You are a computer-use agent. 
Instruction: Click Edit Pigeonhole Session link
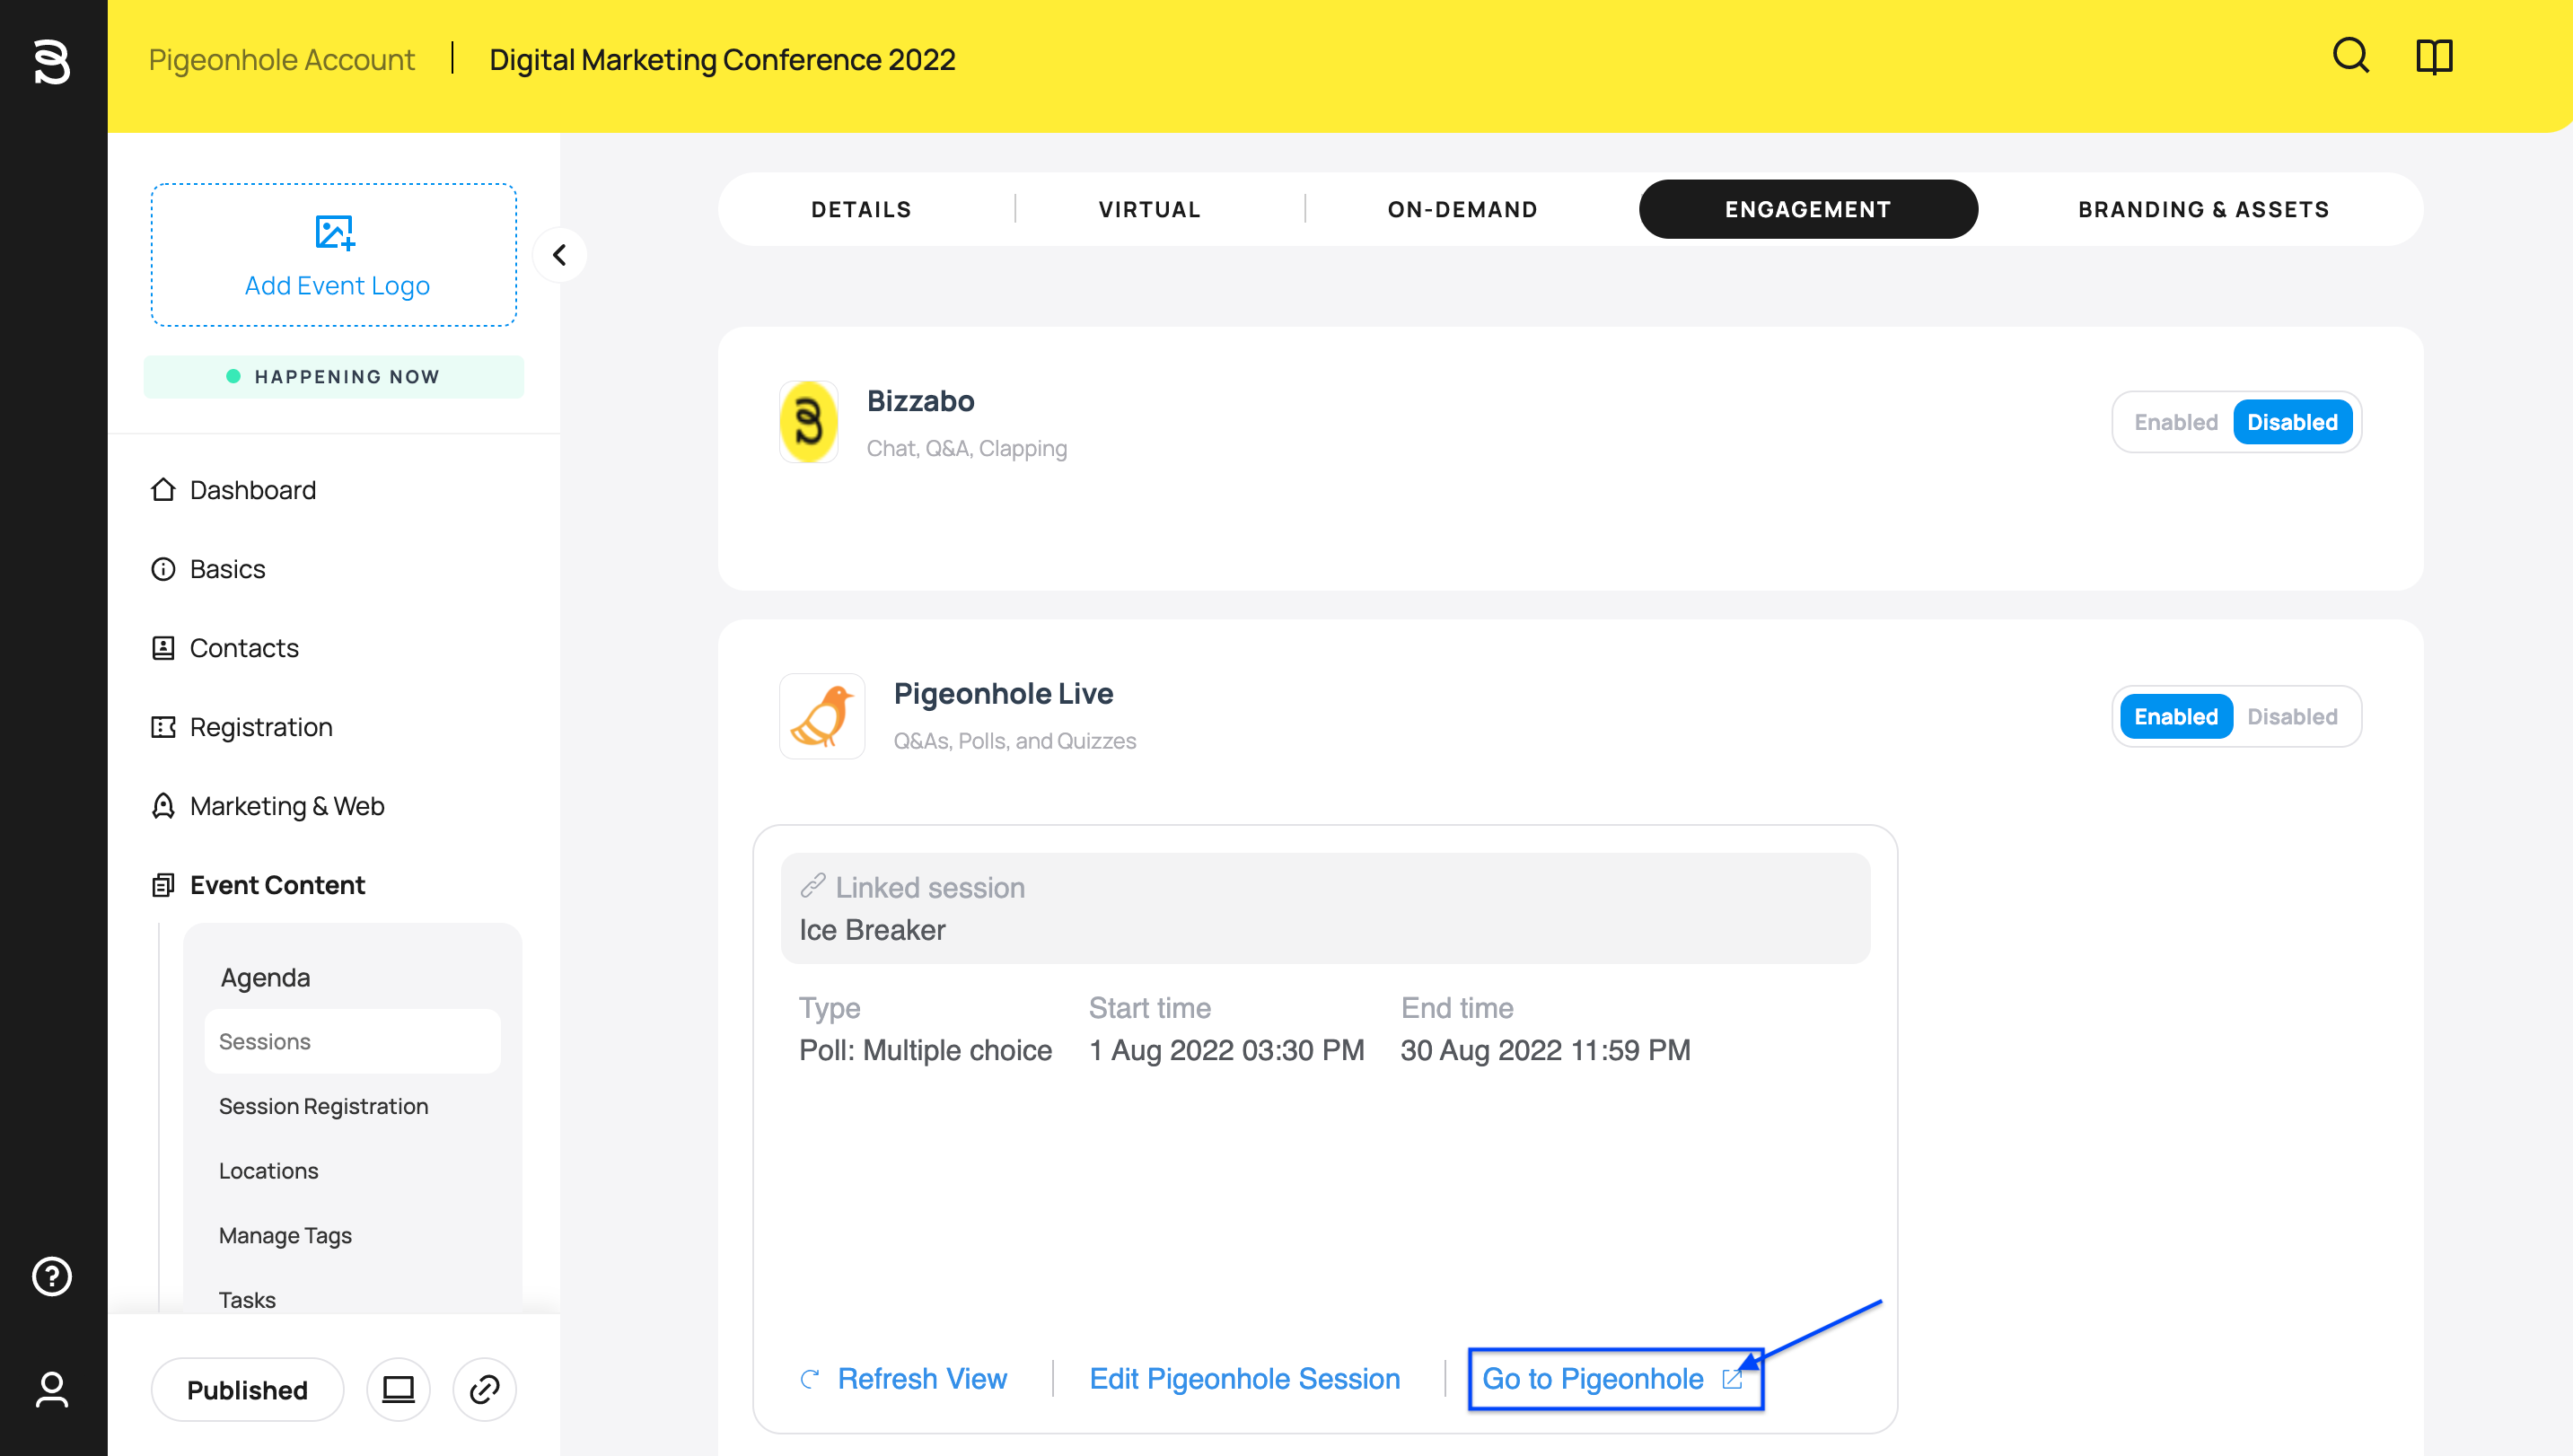pyautogui.click(x=1244, y=1378)
